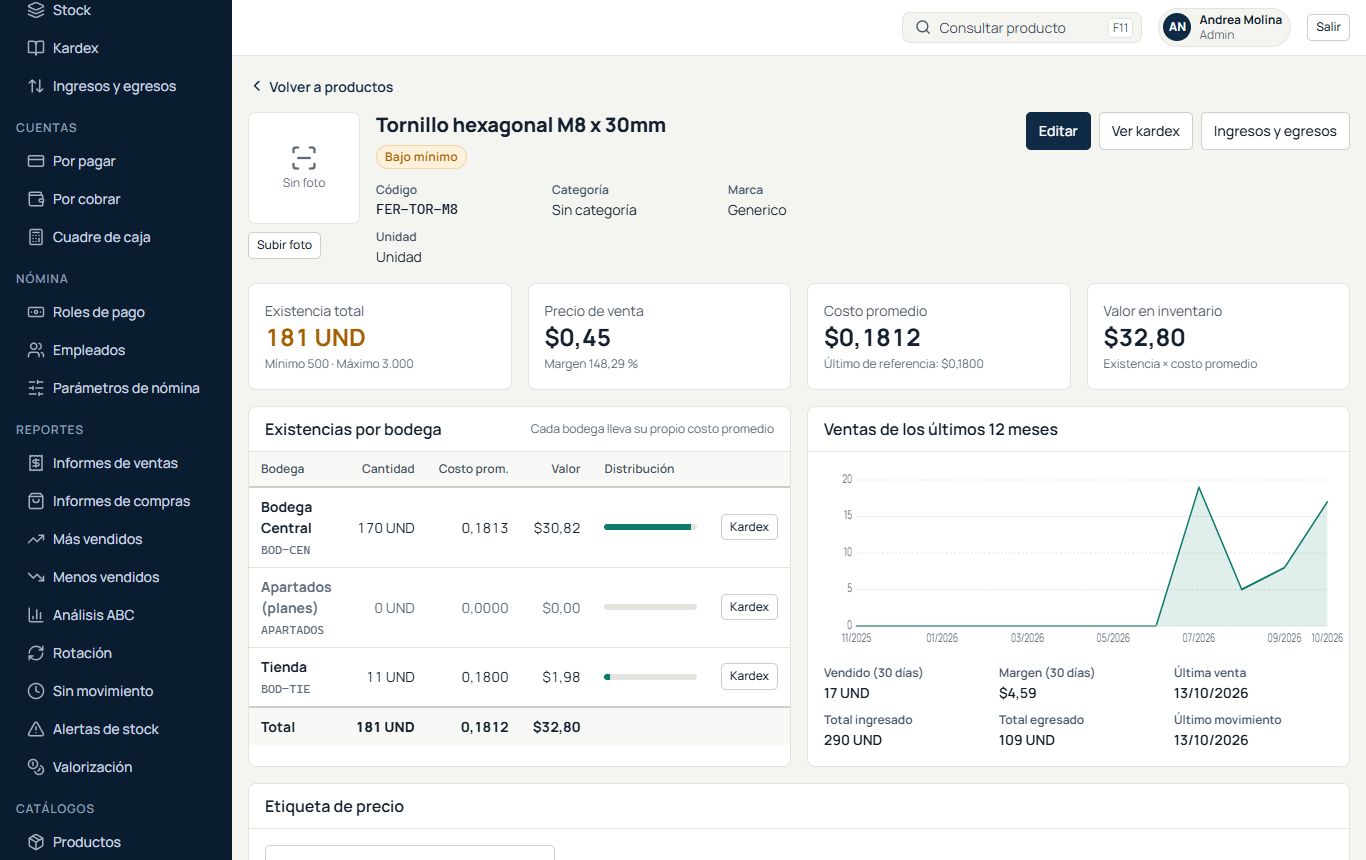This screenshot has width=1366, height=860.
Task: Click the Por cobrar wallet icon
Action: (x=36, y=199)
